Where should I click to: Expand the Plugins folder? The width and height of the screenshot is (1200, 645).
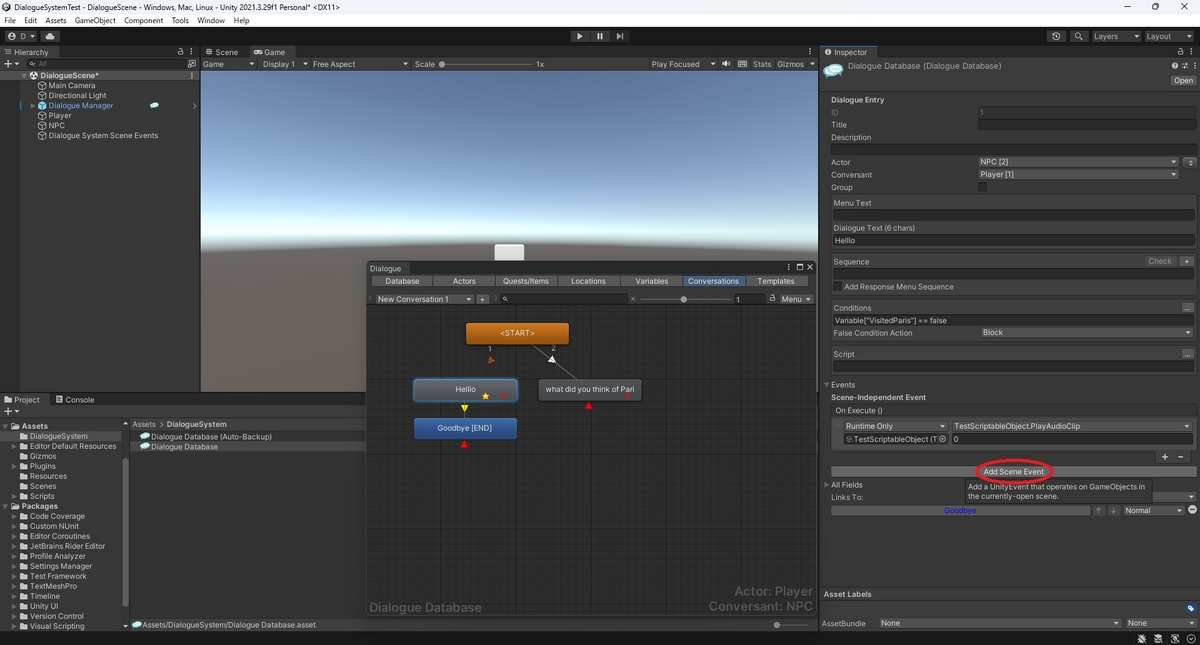(14, 466)
